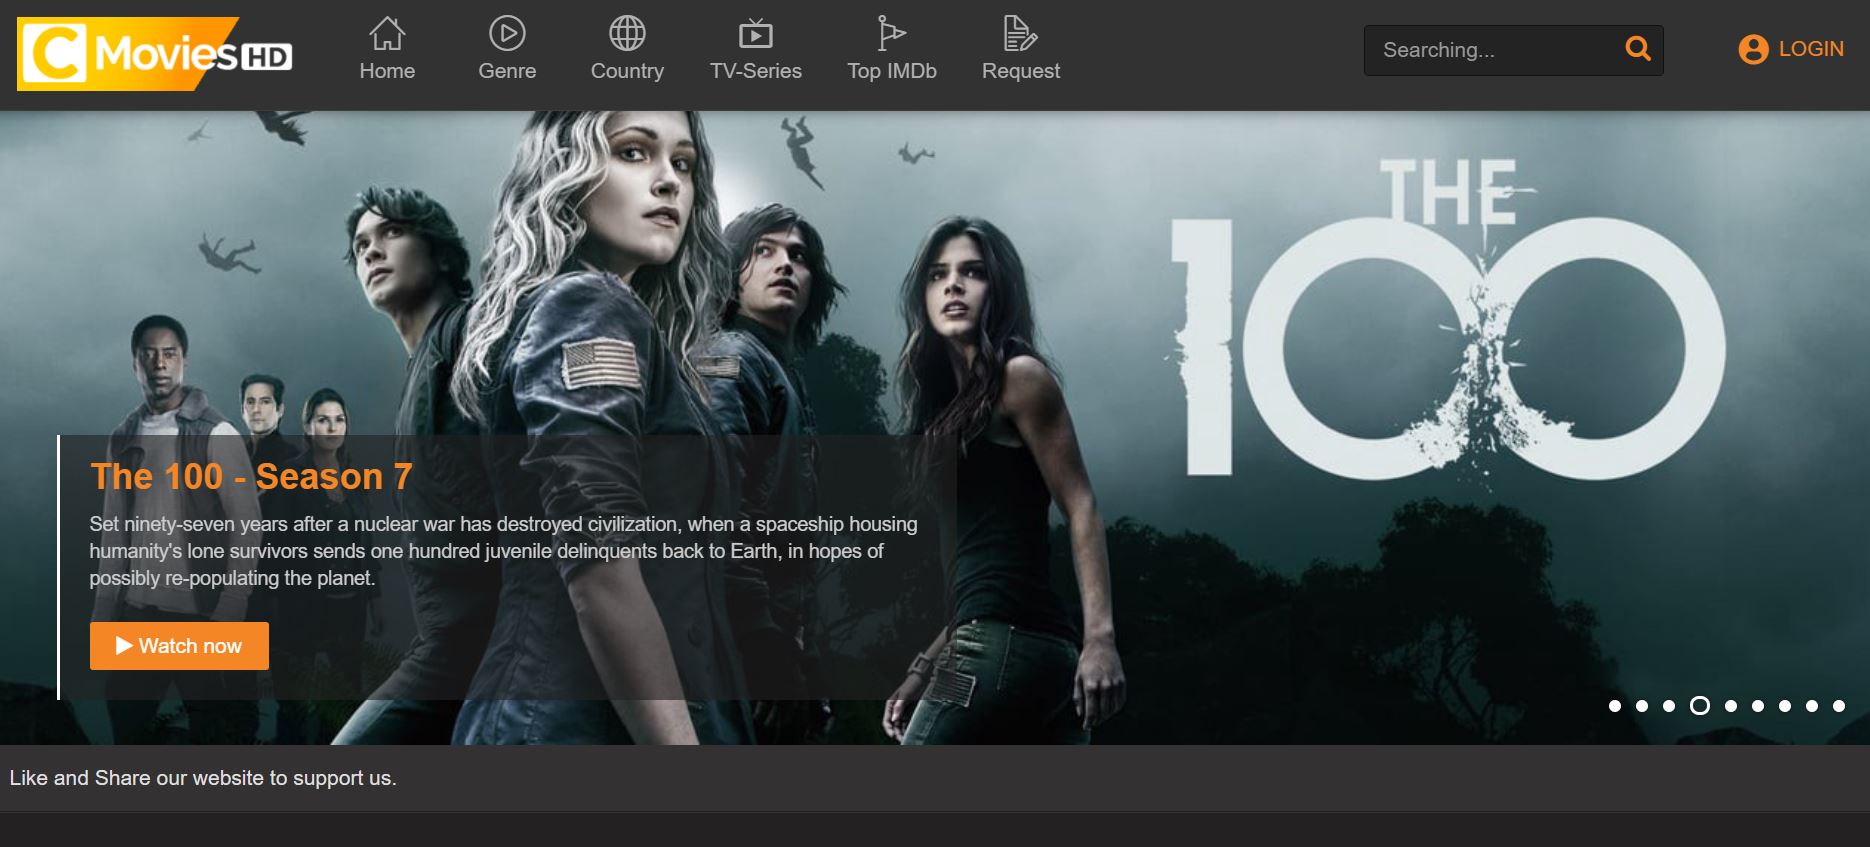The image size is (1870, 847).
Task: Click "Like and Share our website" text
Action: [x=203, y=778]
